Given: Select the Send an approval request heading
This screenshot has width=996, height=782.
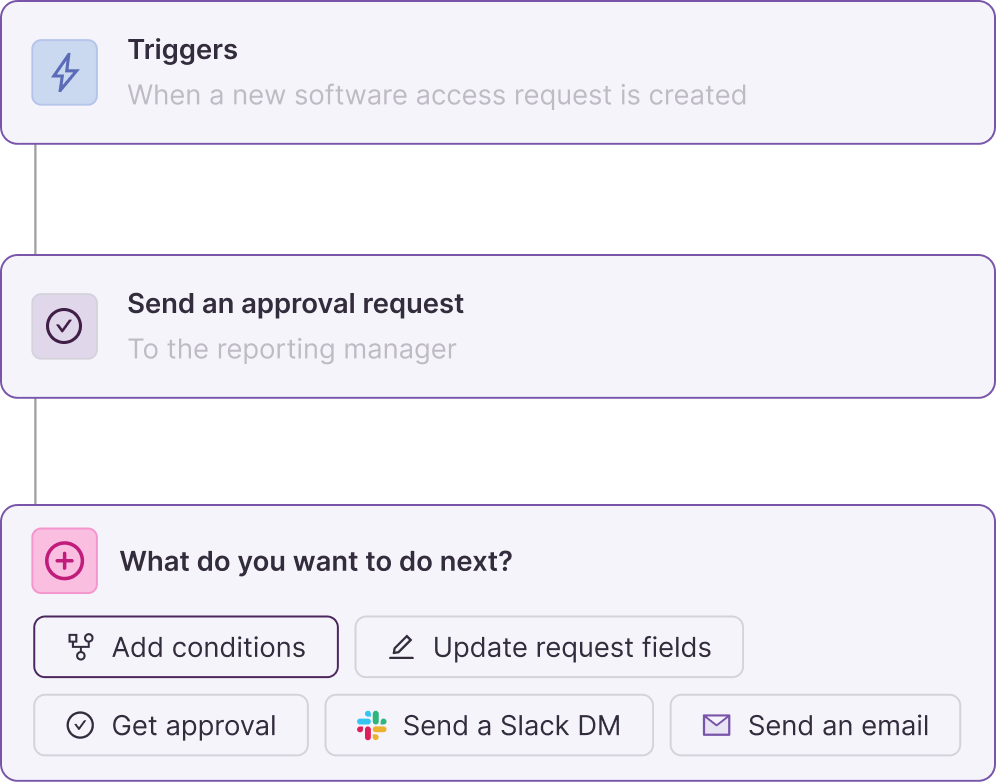Looking at the screenshot, I should 296,304.
